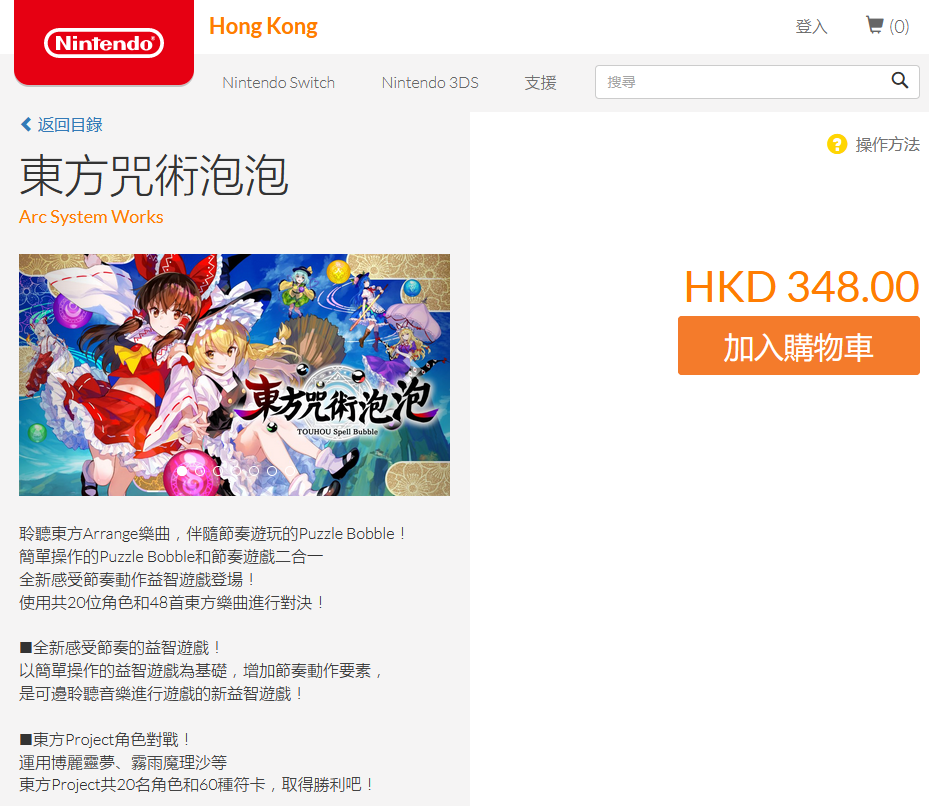Image resolution: width=929 pixels, height=806 pixels.
Task: Click the Nintendo logo
Action: click(104, 43)
